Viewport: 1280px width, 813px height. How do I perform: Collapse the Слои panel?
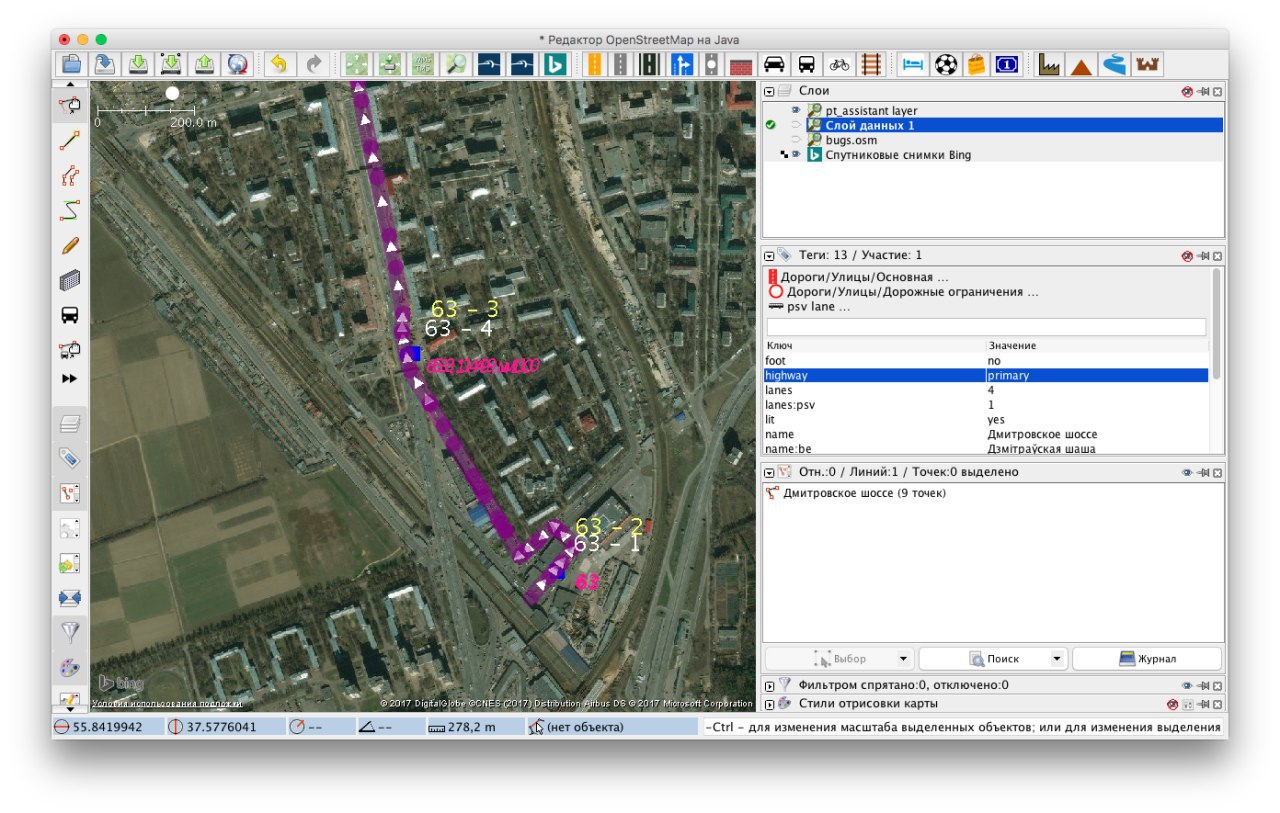[x=769, y=91]
